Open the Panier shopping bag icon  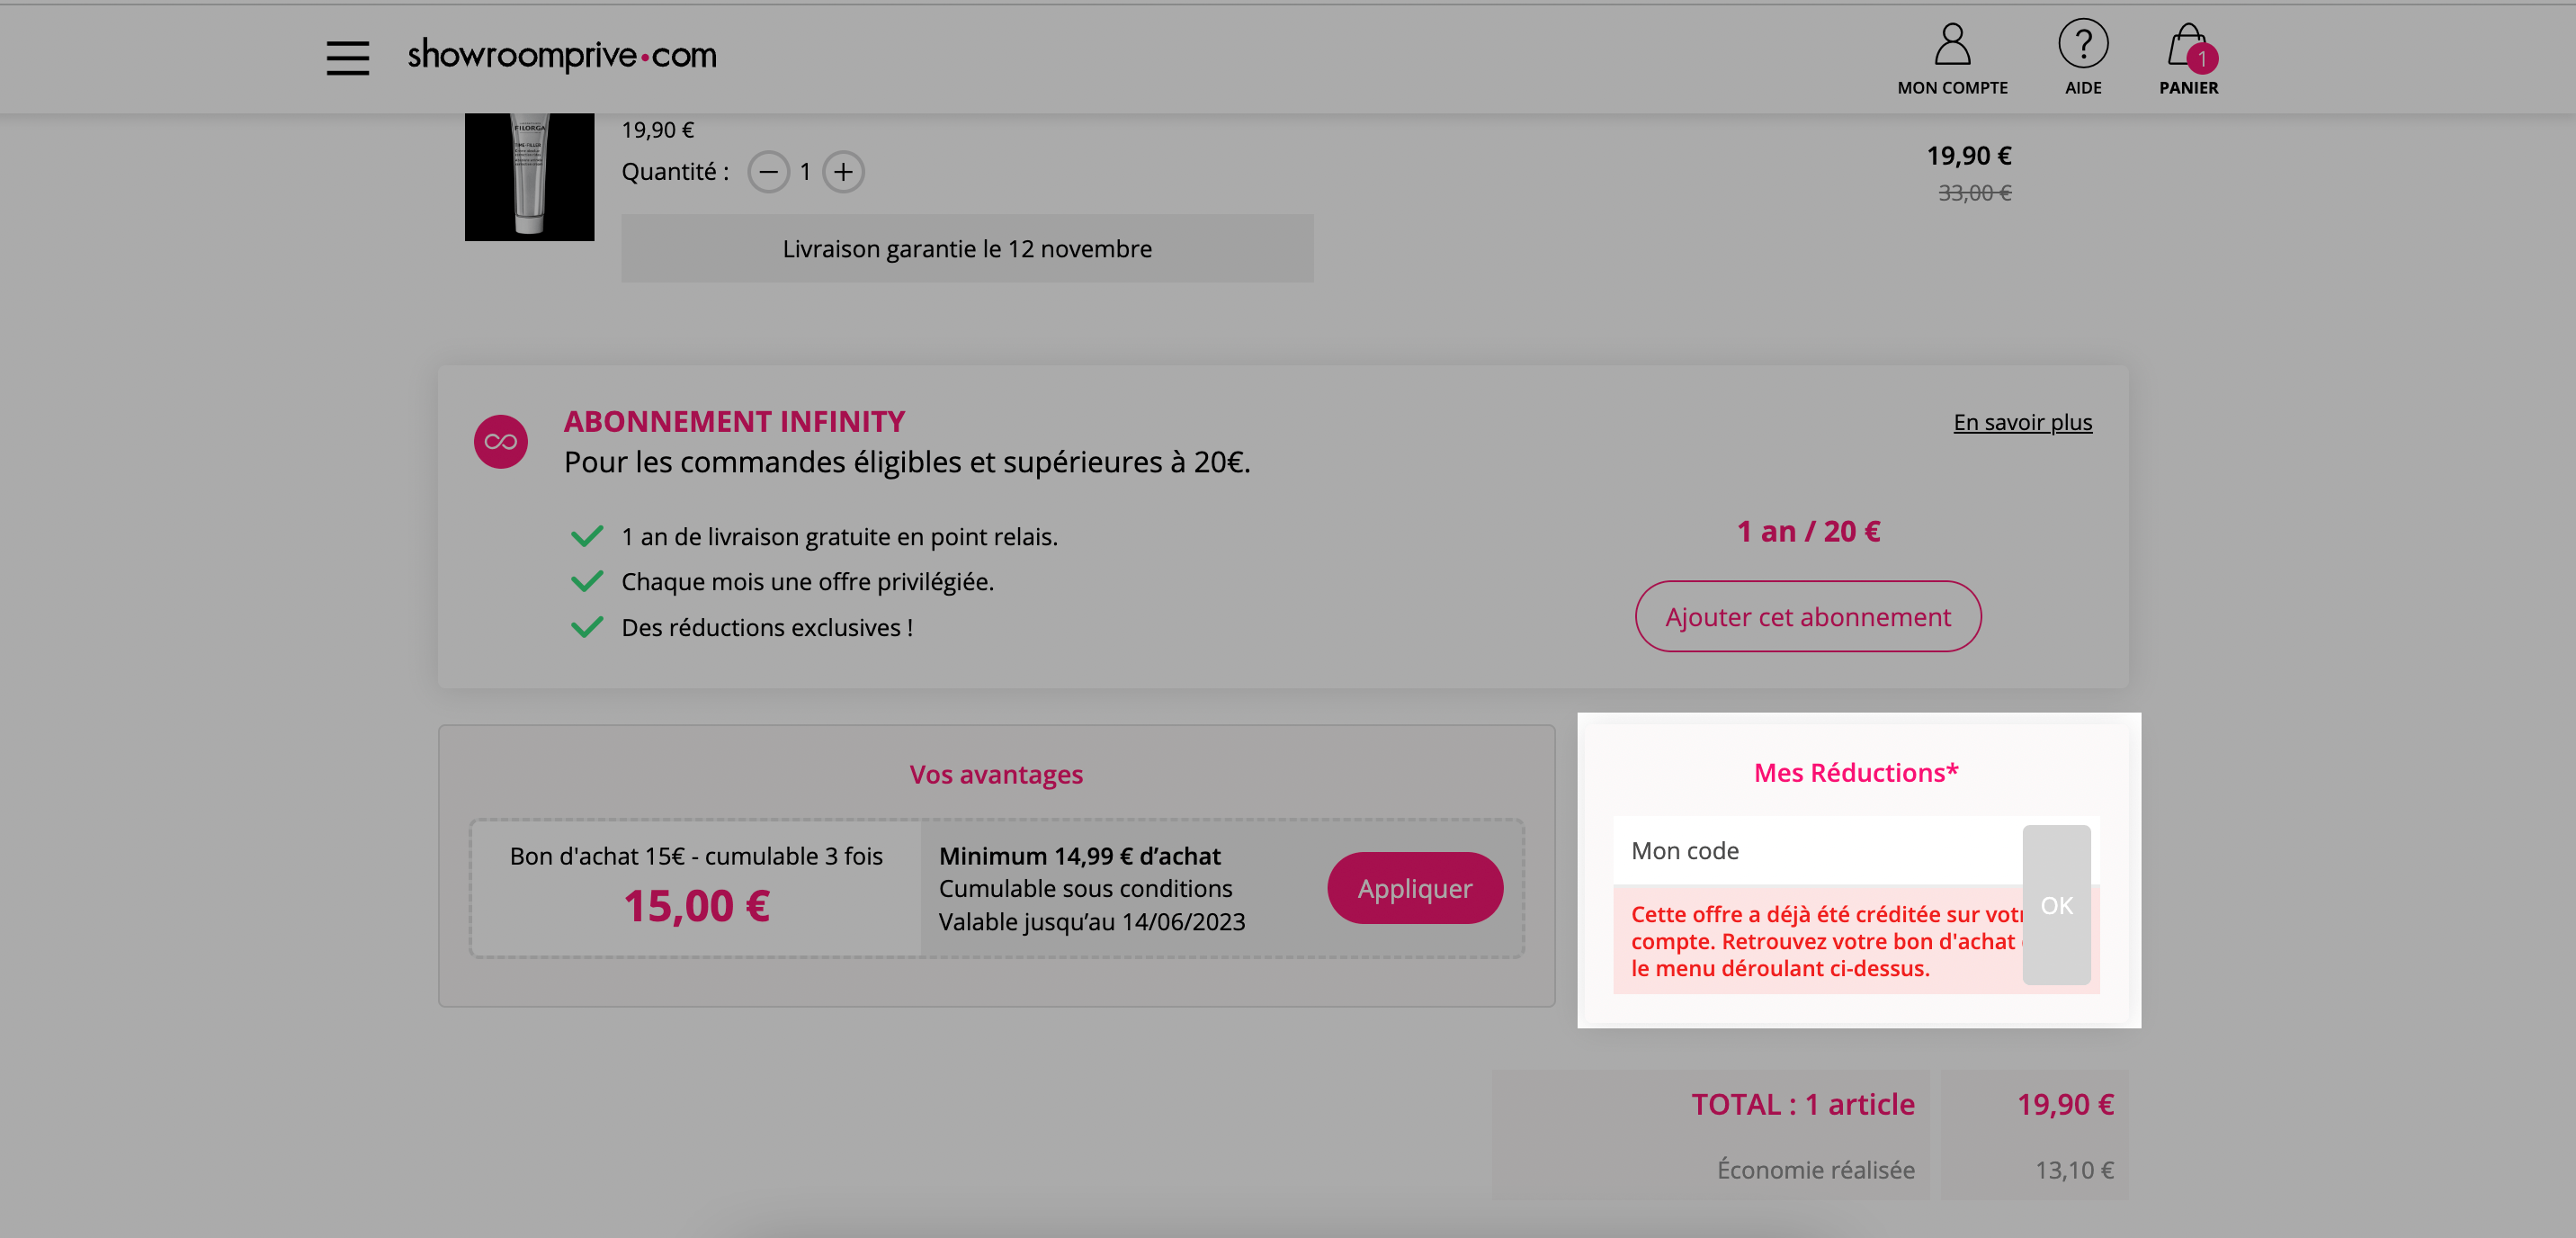(2190, 44)
